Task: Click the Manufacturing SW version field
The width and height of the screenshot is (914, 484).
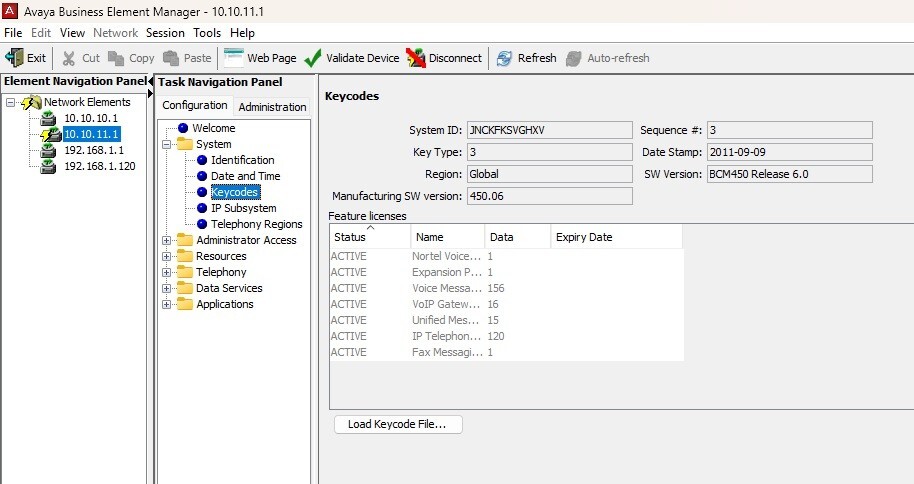Action: (x=550, y=196)
